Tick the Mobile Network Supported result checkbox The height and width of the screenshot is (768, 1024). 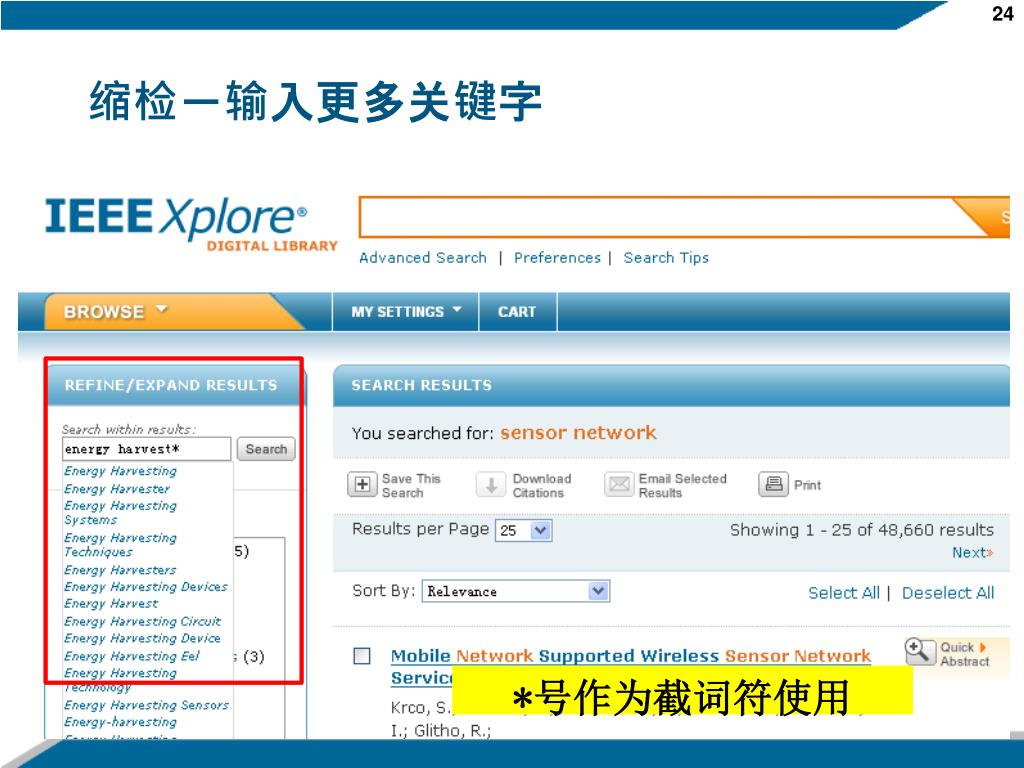tap(362, 656)
